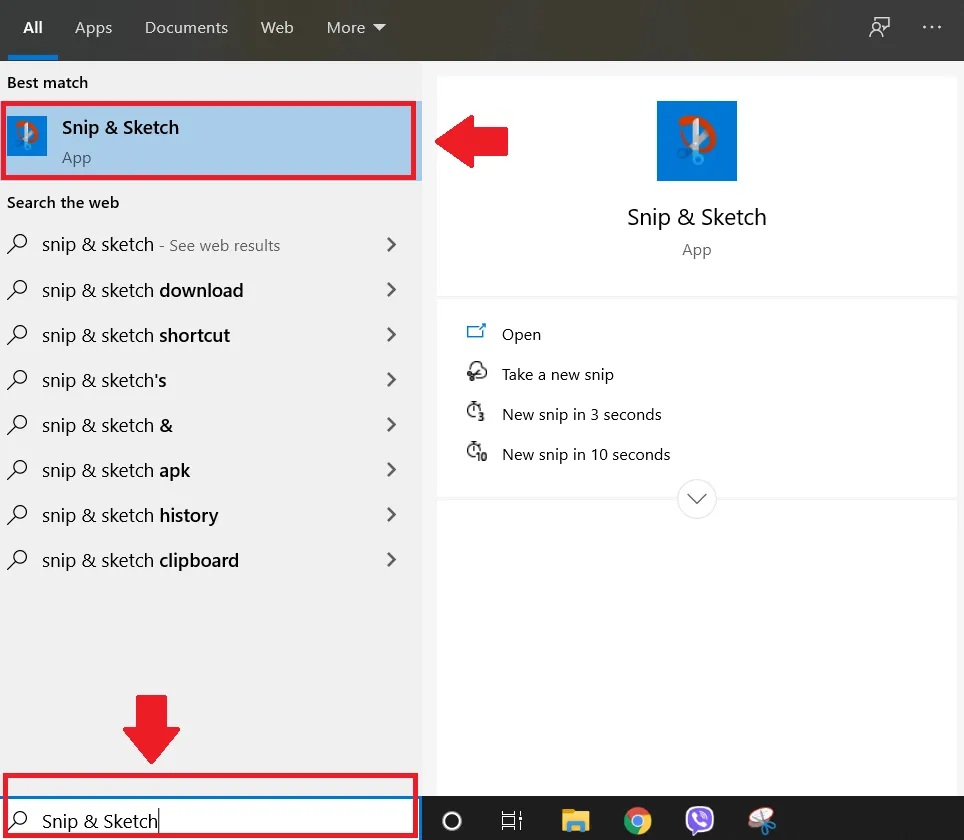Open Snip & Sketch from the taskbar

[x=762, y=822]
